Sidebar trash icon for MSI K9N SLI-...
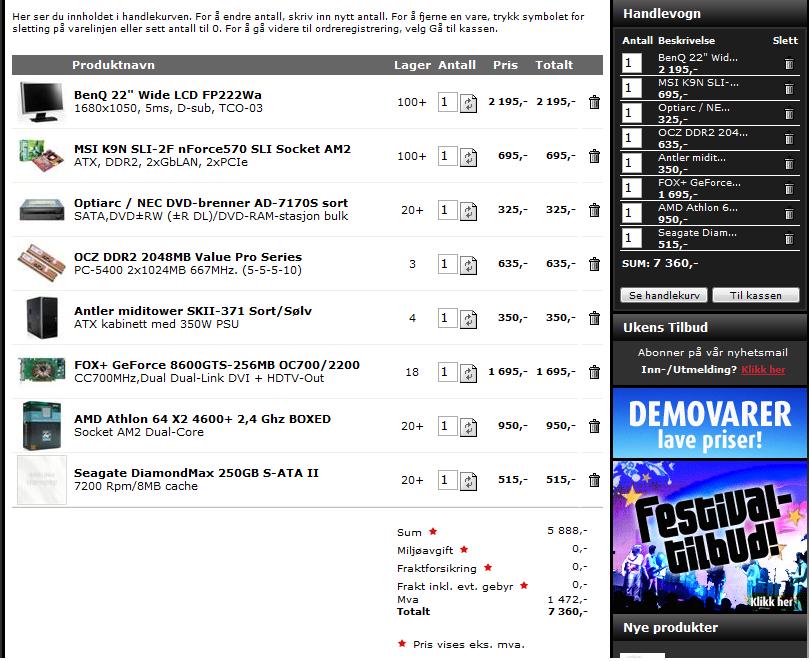 coord(789,89)
